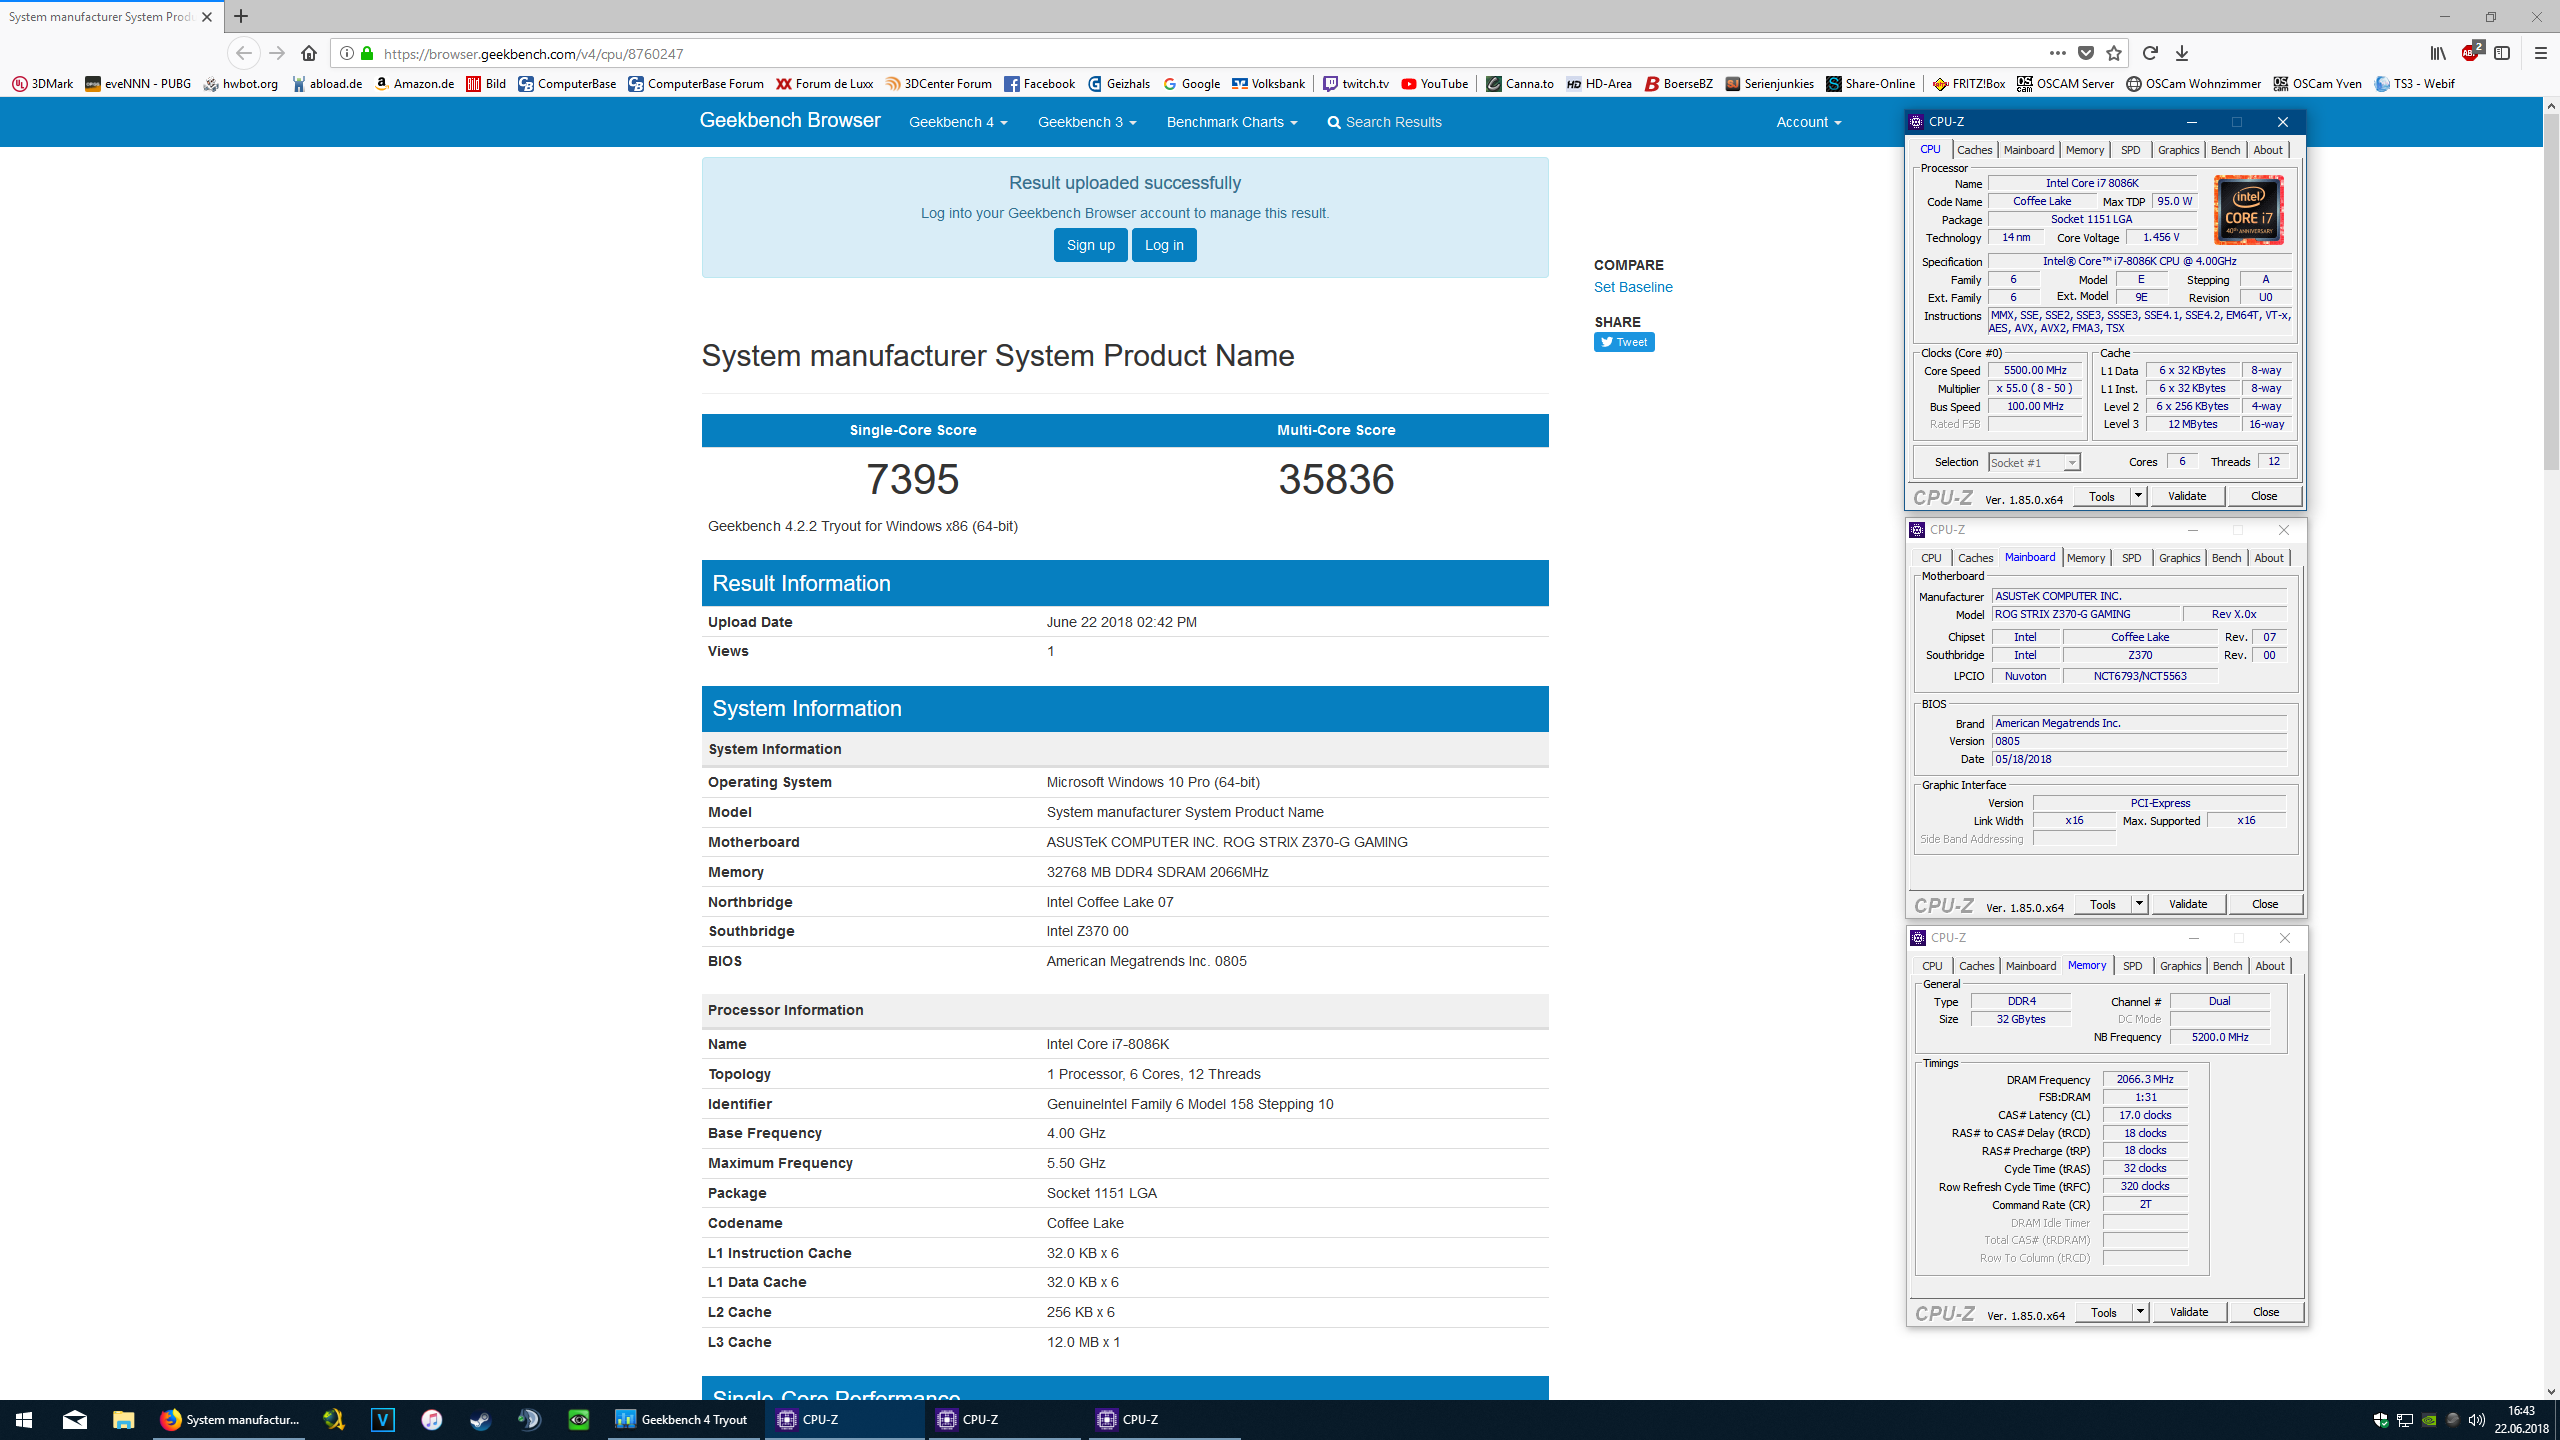Click the browser vertical scrollbar thumb

click(x=2550, y=290)
